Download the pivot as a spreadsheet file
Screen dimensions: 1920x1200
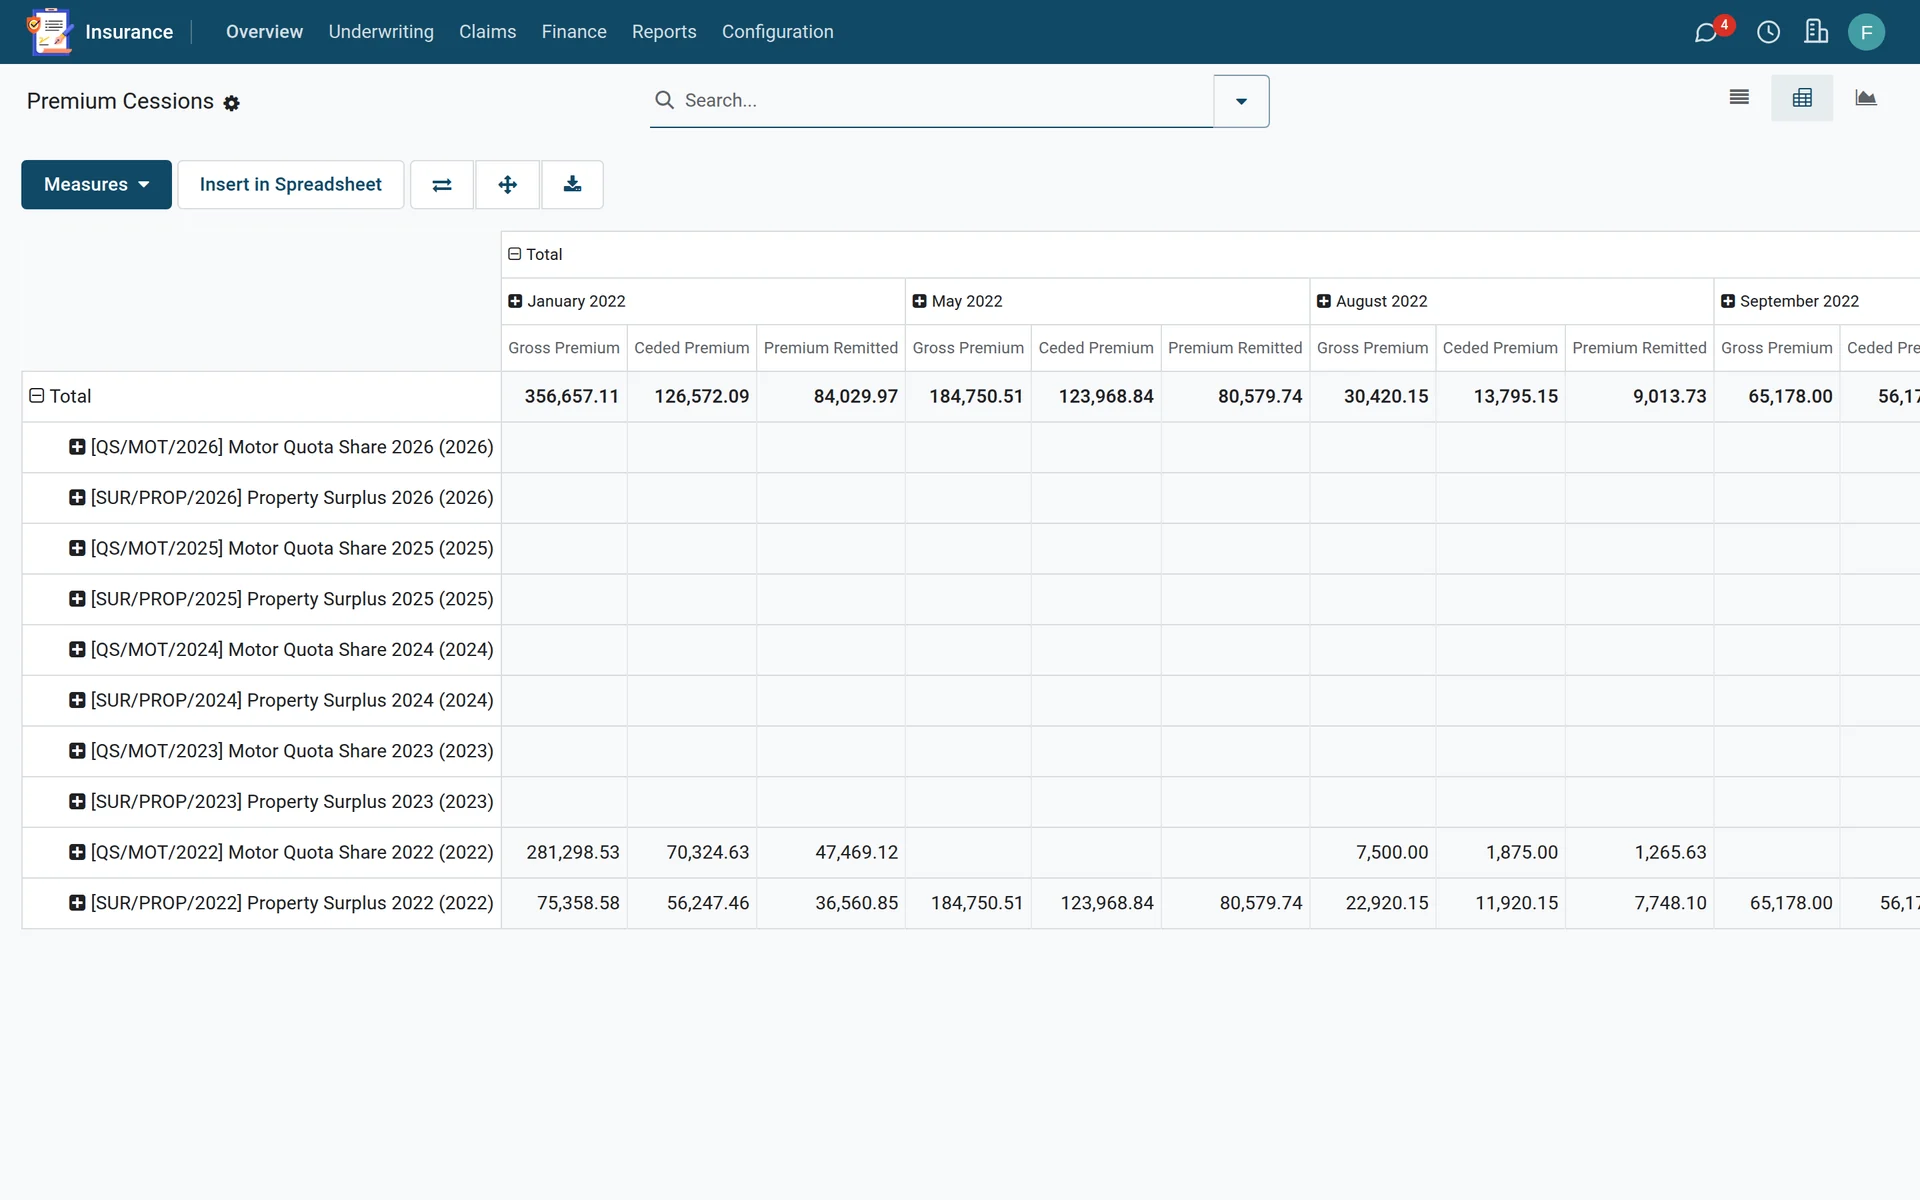point(572,184)
